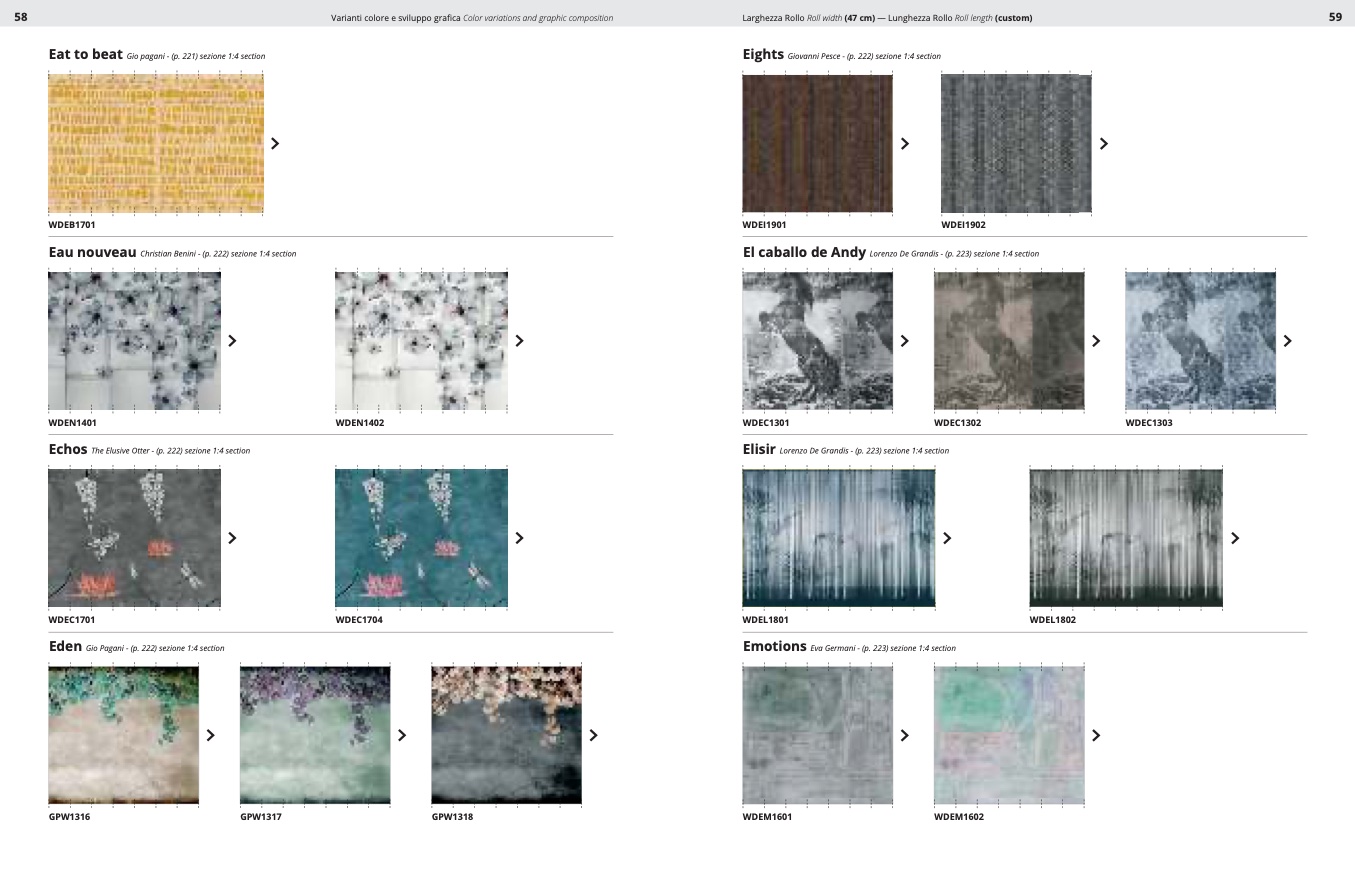Open the Eat to beat yellow pattern thumbnail
Screen dimensions: 1355x878
[156, 143]
